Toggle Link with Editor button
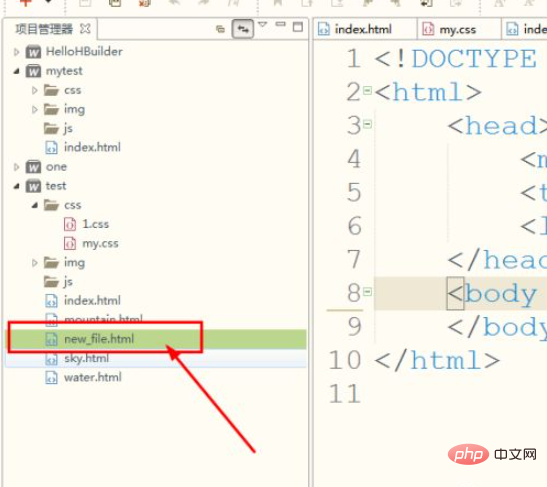Image resolution: width=547 pixels, height=487 pixels. point(243,29)
